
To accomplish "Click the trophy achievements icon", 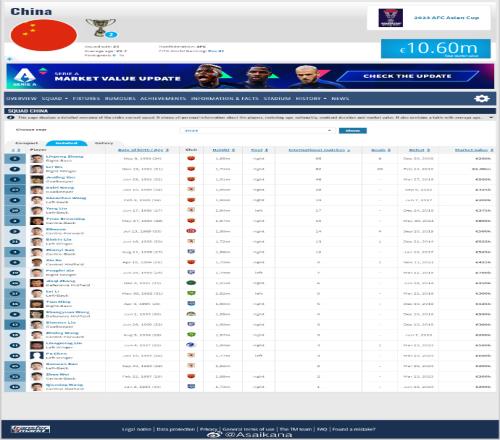I will pyautogui.click(x=100, y=27).
